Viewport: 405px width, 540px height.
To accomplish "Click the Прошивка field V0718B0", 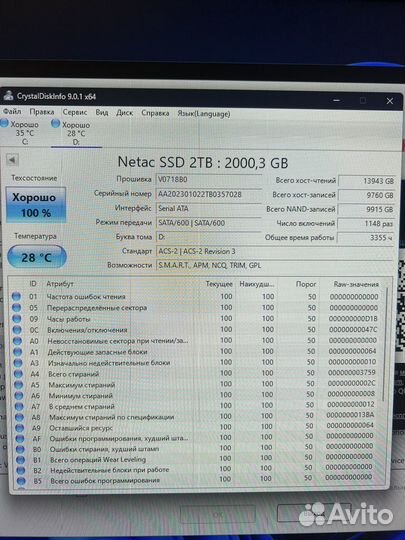I will point(209,180).
